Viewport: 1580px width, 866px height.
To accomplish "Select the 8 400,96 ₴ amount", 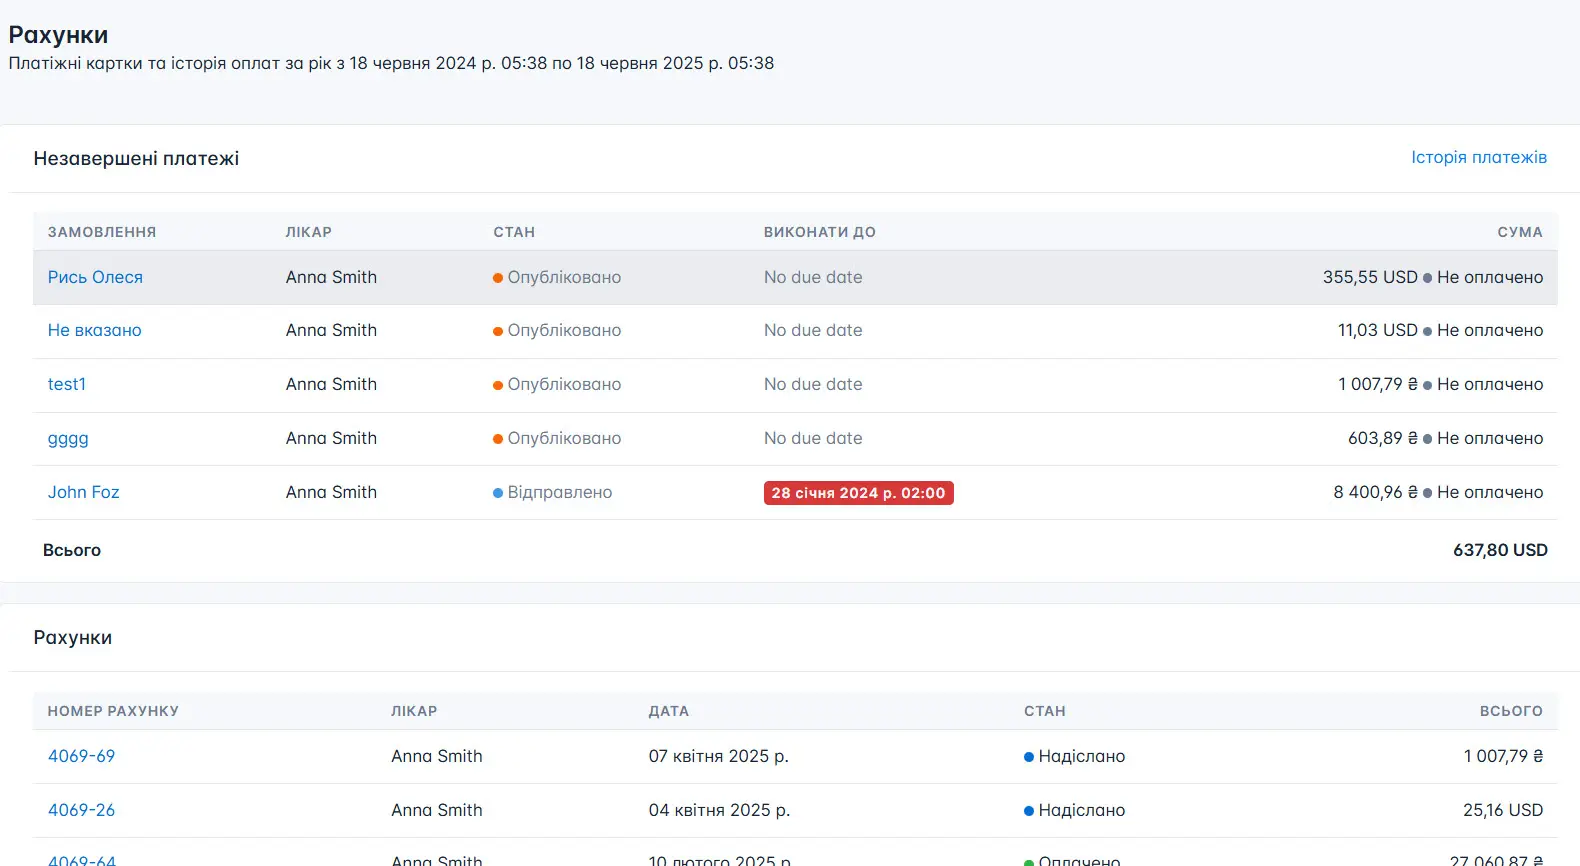I will point(1375,492).
